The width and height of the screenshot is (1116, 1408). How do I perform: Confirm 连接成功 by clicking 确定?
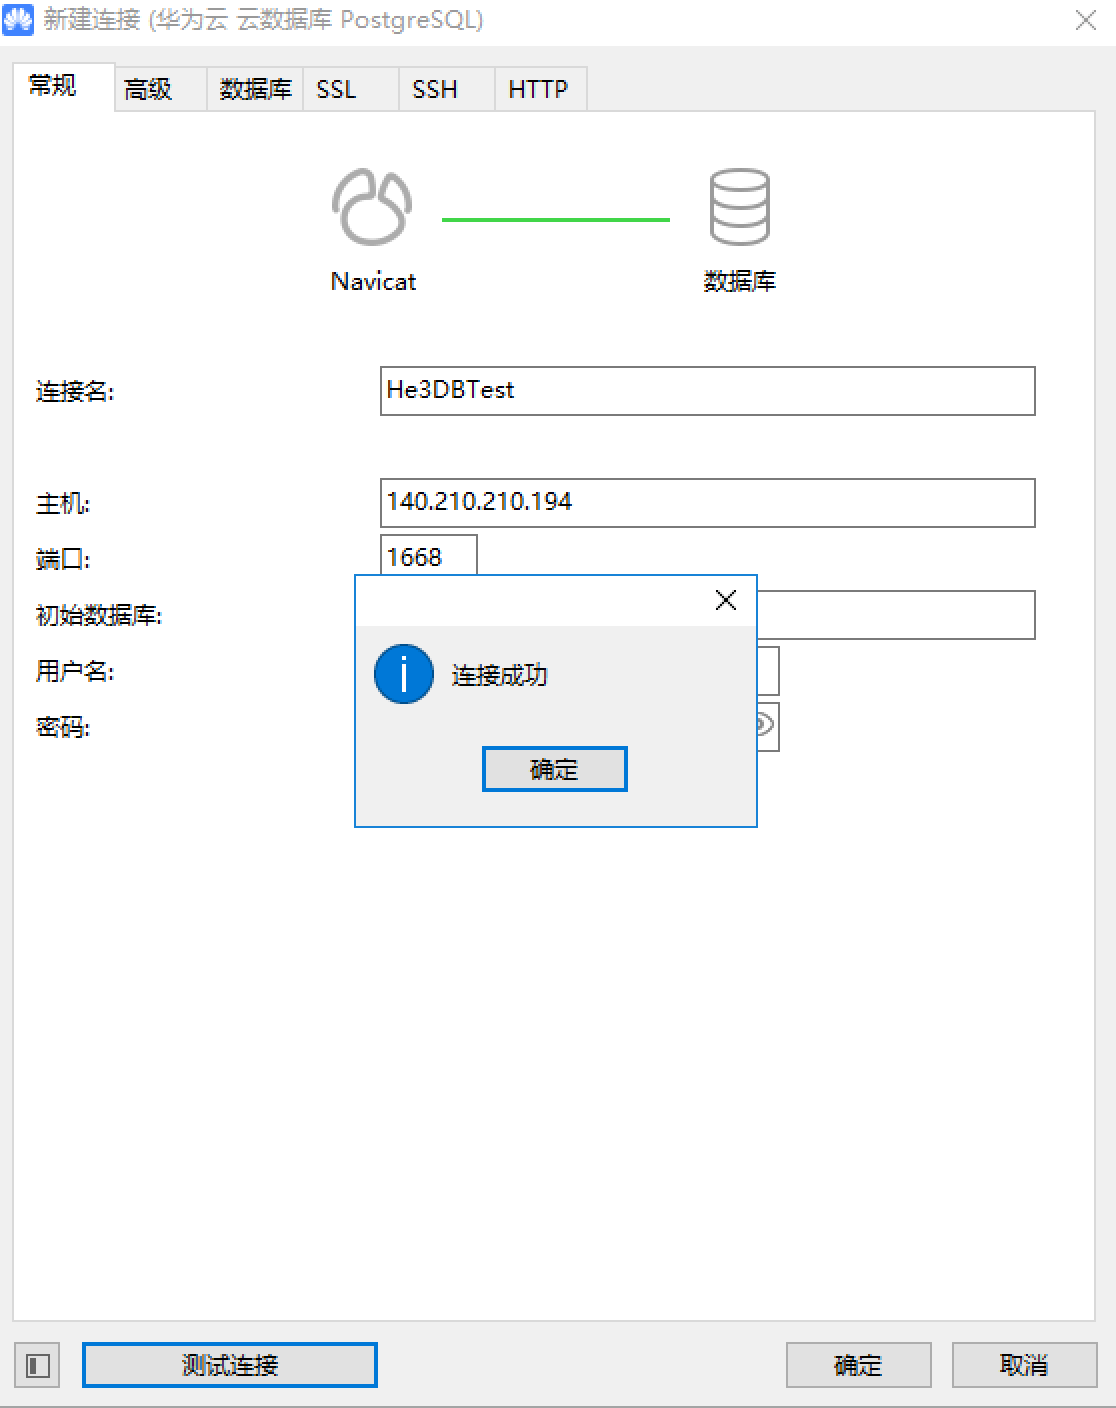click(554, 768)
